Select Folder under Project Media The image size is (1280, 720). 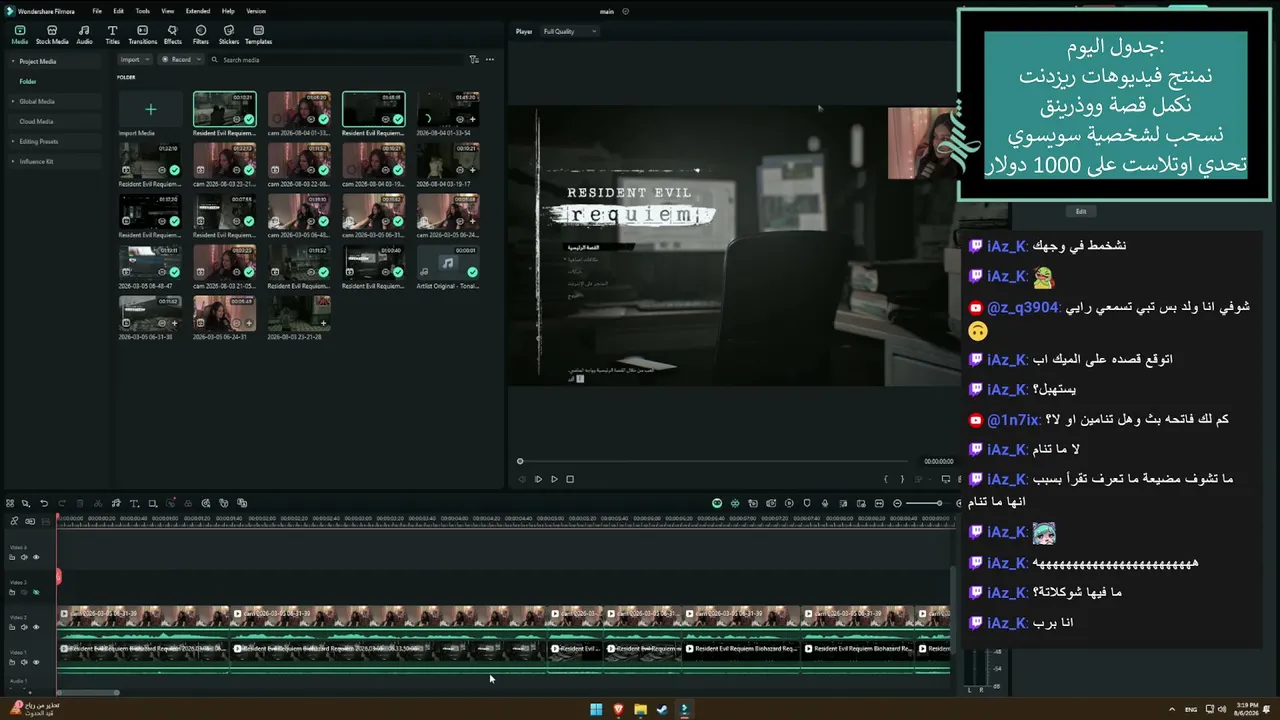pos(28,81)
